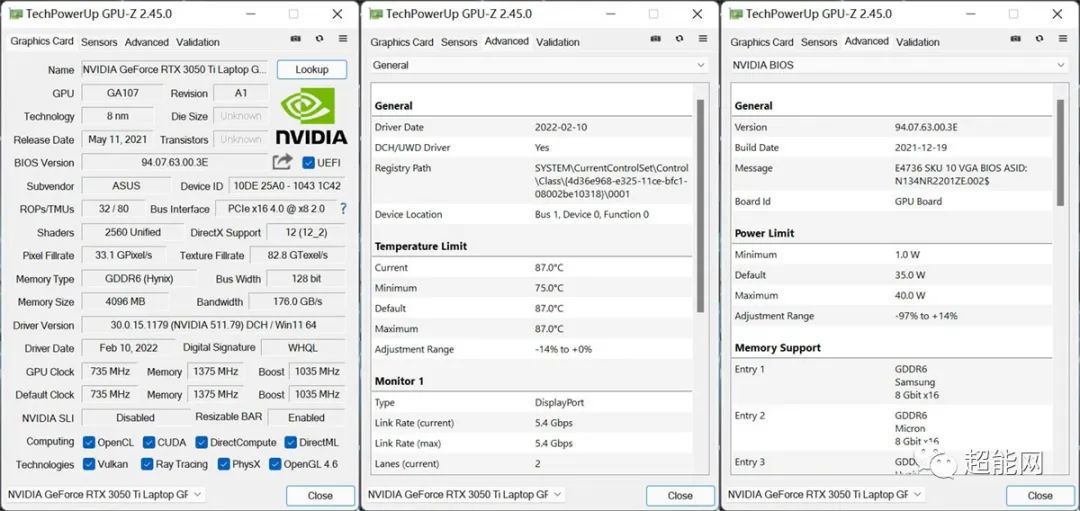Viewport: 1080px width, 511px height.
Task: Toggle the OpenCL checkbox
Action: point(89,442)
